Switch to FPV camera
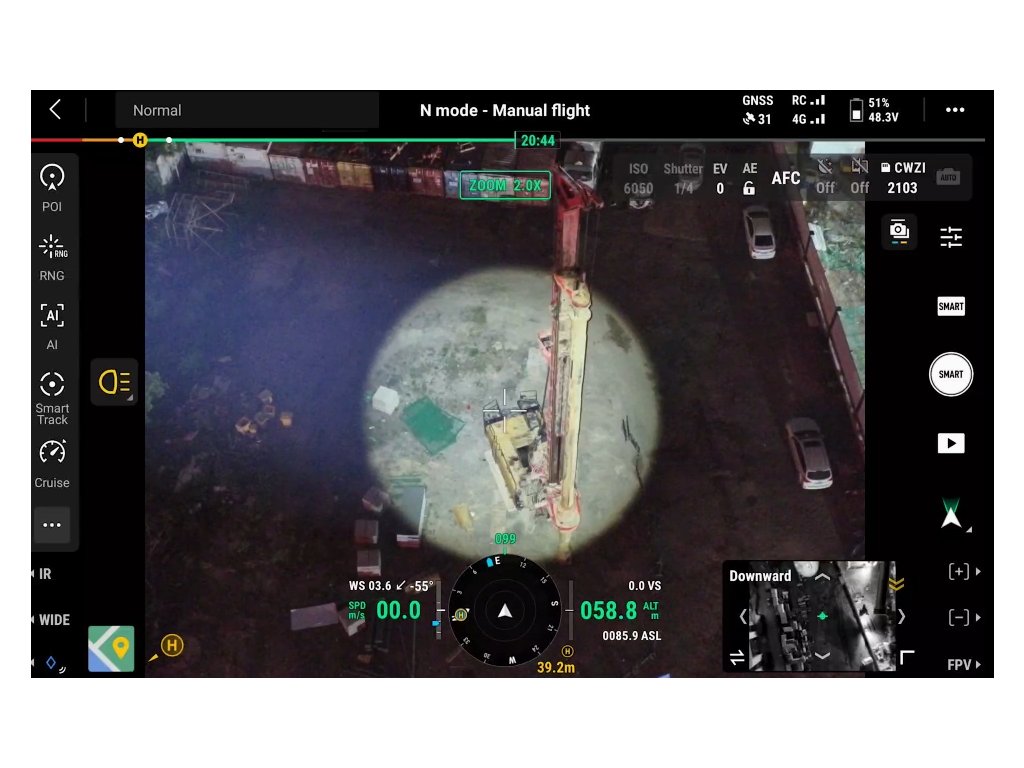This screenshot has height=768, width=1024. pyautogui.click(x=963, y=664)
